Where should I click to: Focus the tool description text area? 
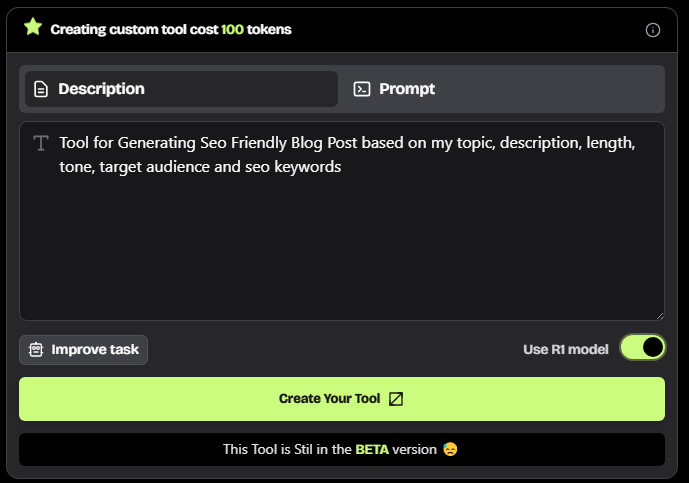[x=342, y=221]
